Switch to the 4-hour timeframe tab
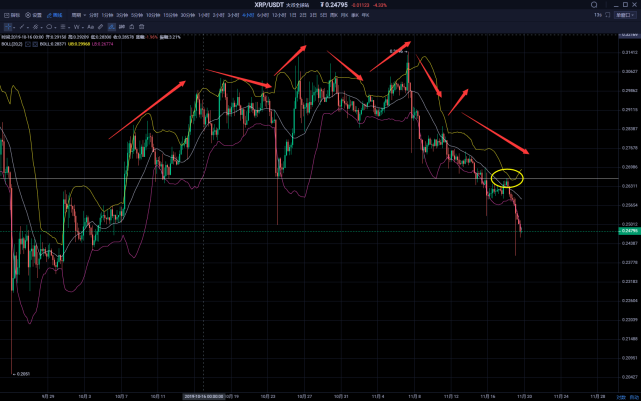 (248, 15)
